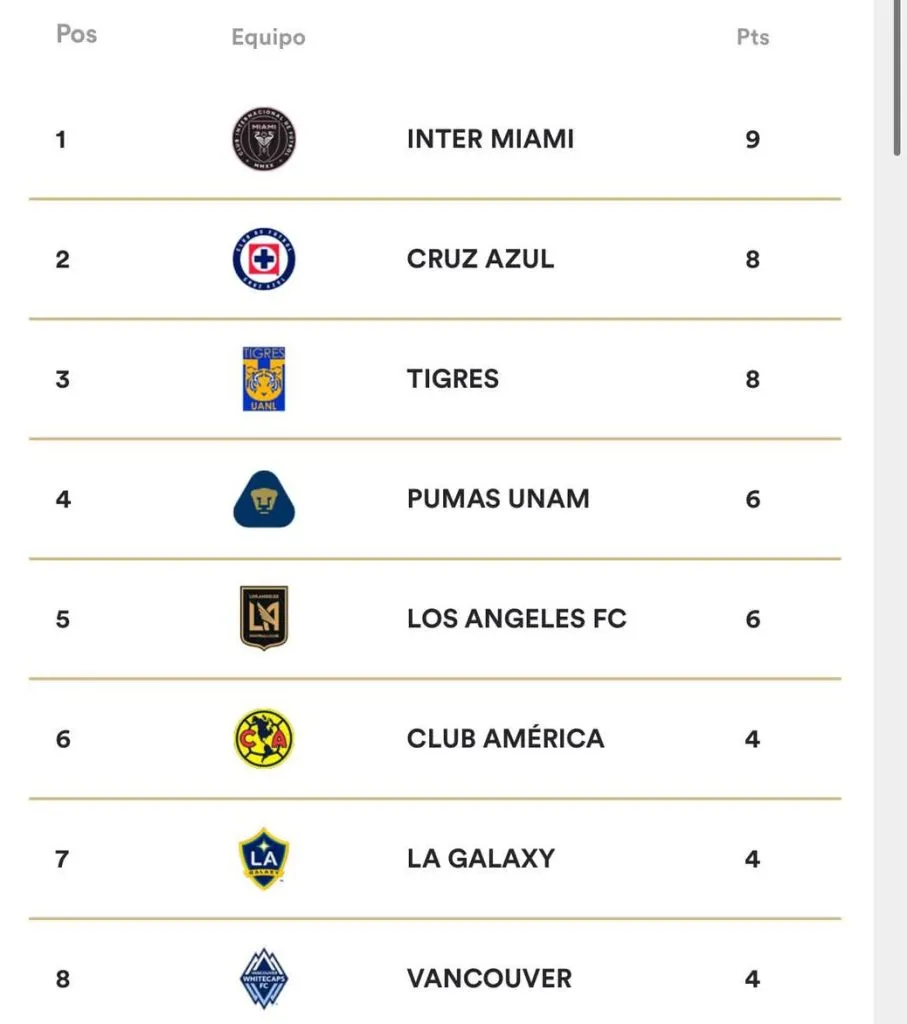Select the Club América crest
The image size is (907, 1024).
pos(264,739)
